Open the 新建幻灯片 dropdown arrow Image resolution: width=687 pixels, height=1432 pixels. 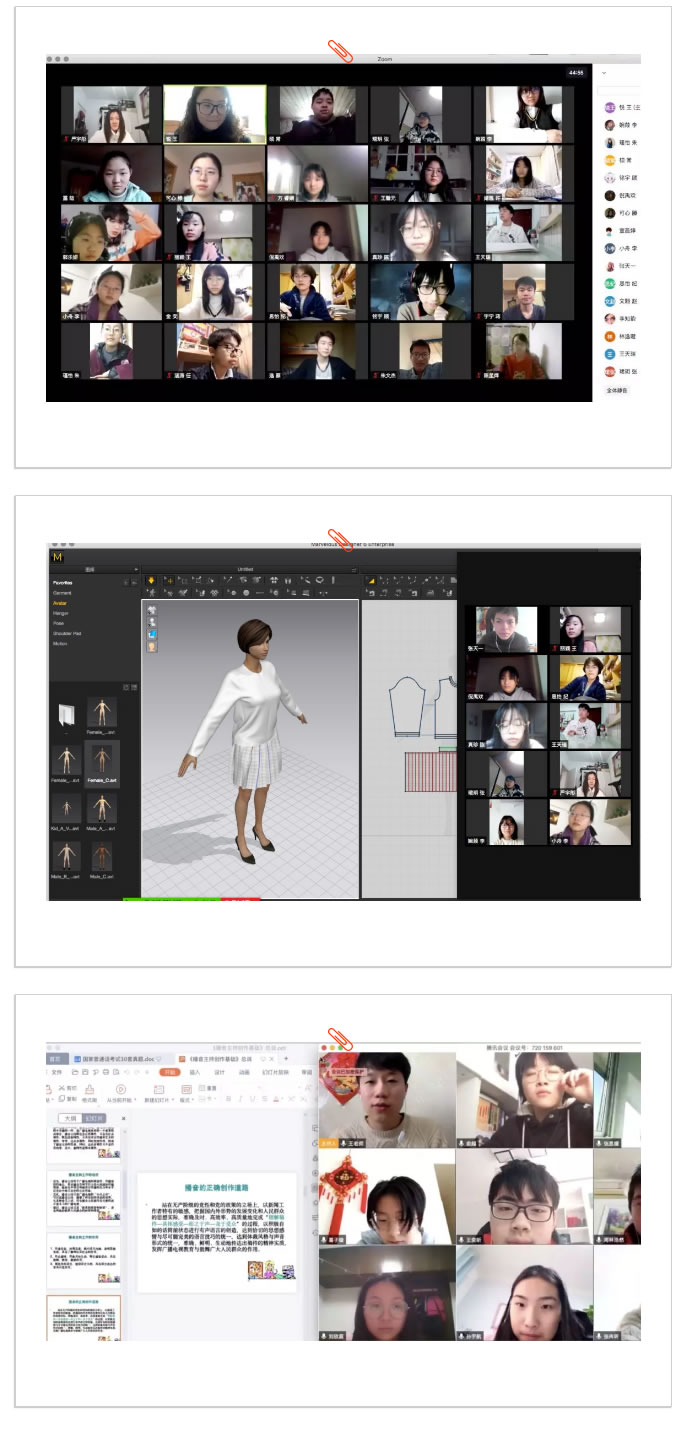pyautogui.click(x=173, y=1100)
